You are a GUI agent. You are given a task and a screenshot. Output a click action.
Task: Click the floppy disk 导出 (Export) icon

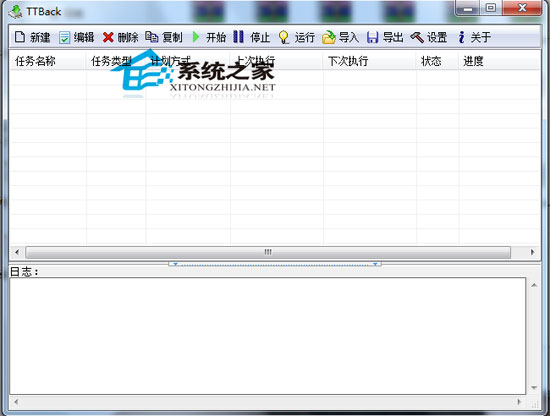[x=373, y=37]
